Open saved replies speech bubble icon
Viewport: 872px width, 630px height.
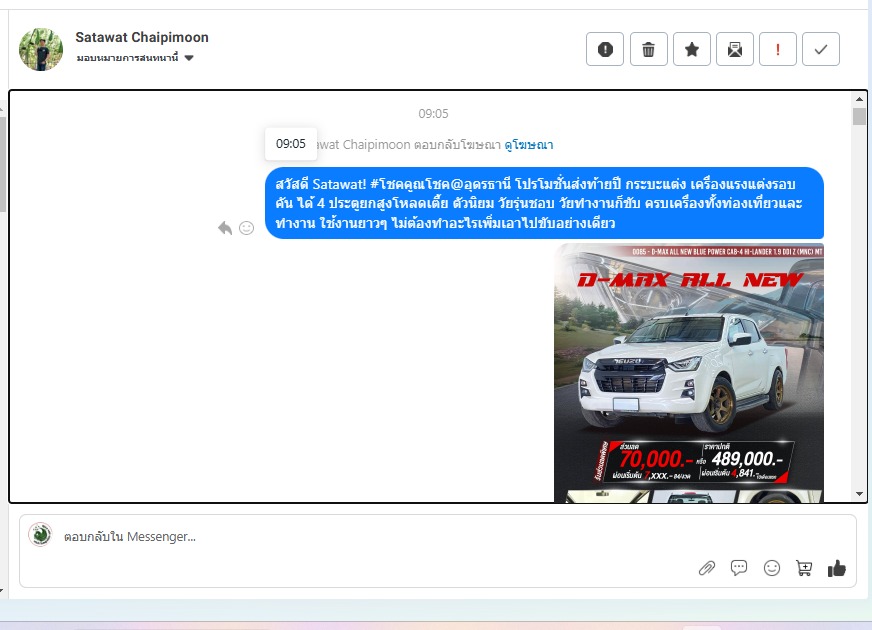[739, 568]
